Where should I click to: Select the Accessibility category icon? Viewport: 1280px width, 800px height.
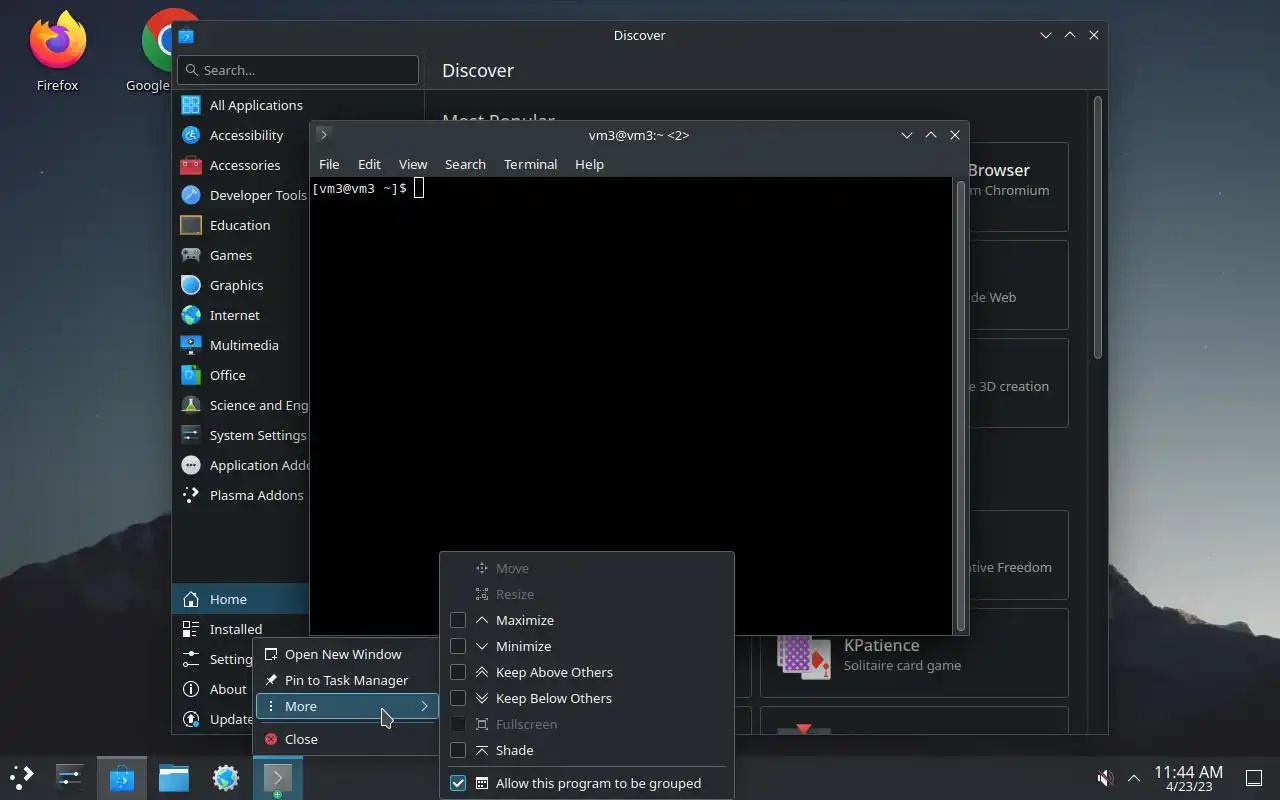(x=191, y=135)
